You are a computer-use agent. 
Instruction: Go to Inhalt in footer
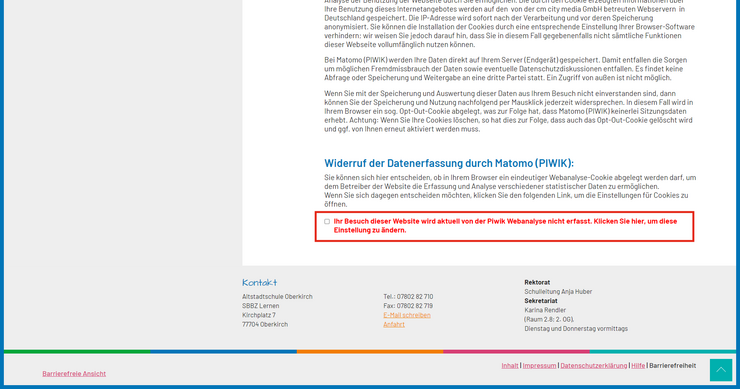tap(510, 365)
